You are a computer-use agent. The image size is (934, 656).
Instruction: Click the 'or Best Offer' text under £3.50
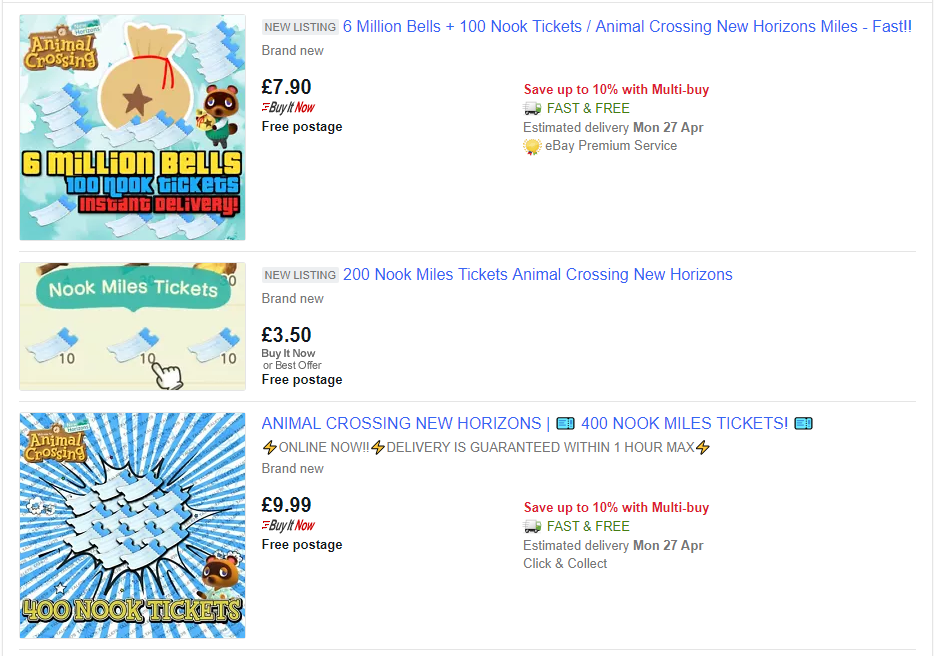tap(292, 366)
